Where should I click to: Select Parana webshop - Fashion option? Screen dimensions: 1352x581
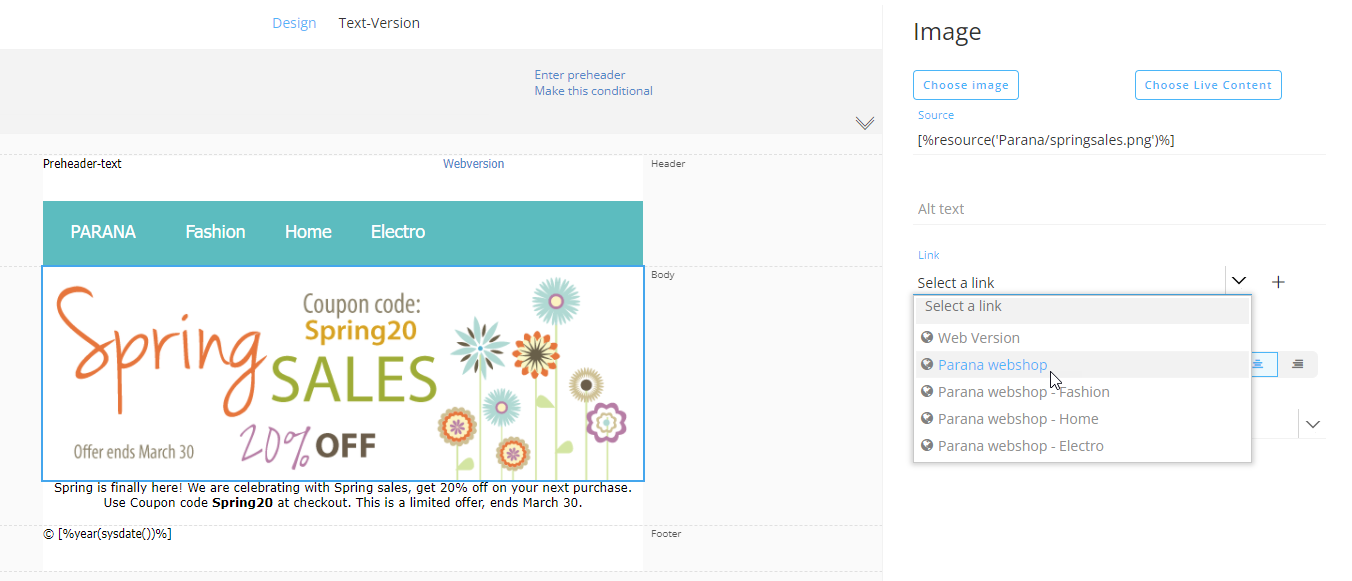pyautogui.click(x=1023, y=392)
